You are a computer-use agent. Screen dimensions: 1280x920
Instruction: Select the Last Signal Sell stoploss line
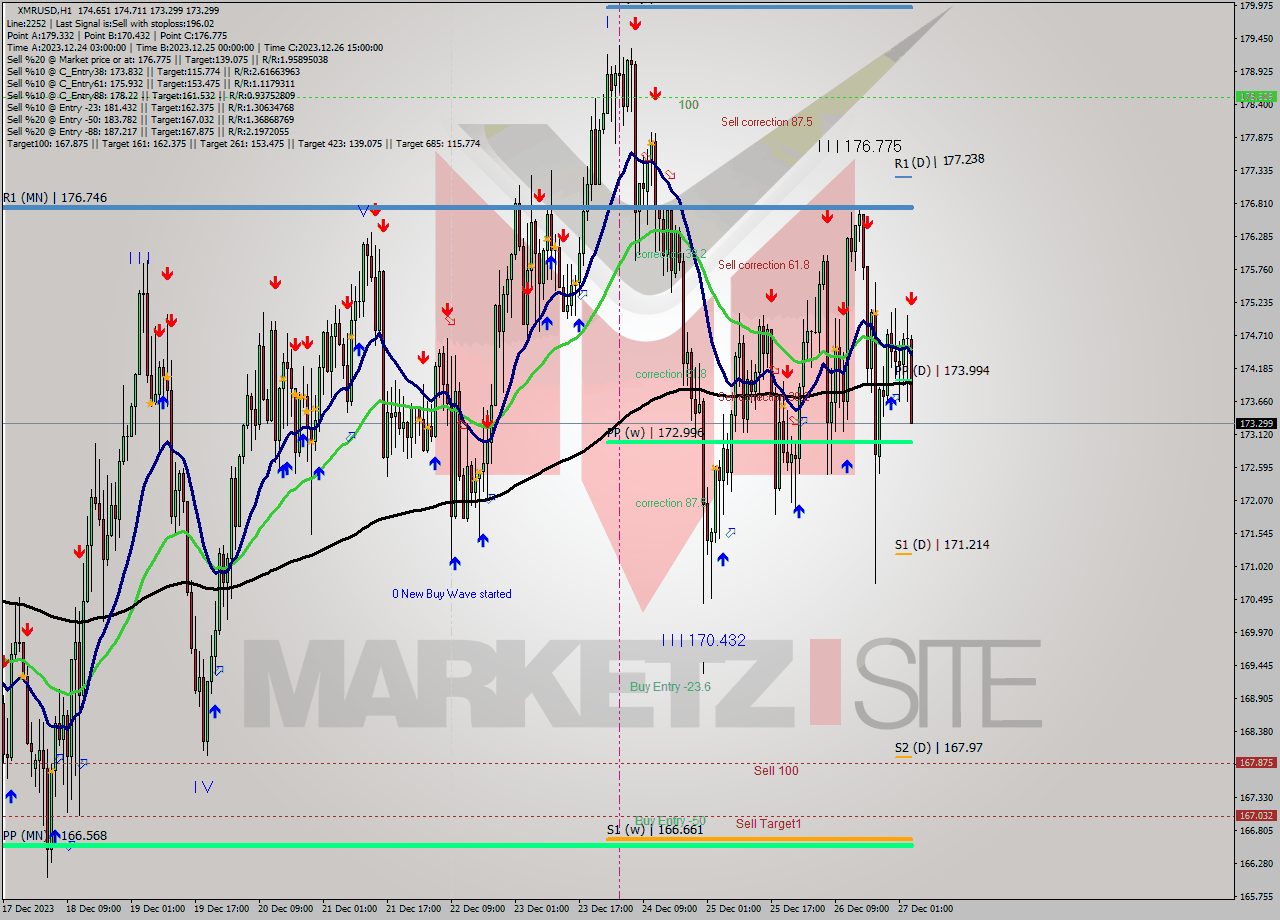[110, 23]
